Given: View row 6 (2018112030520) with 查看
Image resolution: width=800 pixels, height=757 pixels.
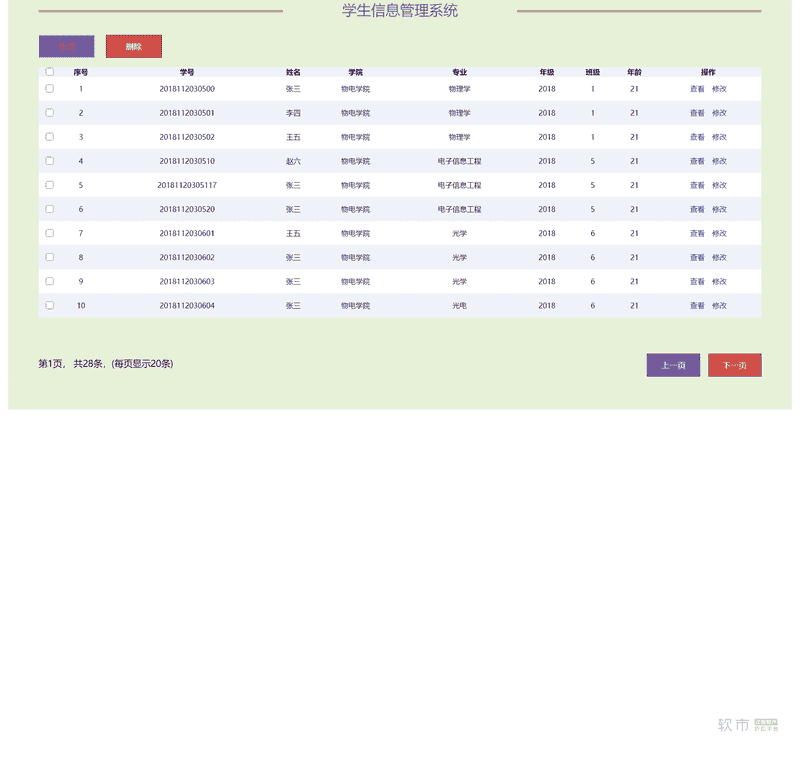Looking at the screenshot, I should [697, 209].
